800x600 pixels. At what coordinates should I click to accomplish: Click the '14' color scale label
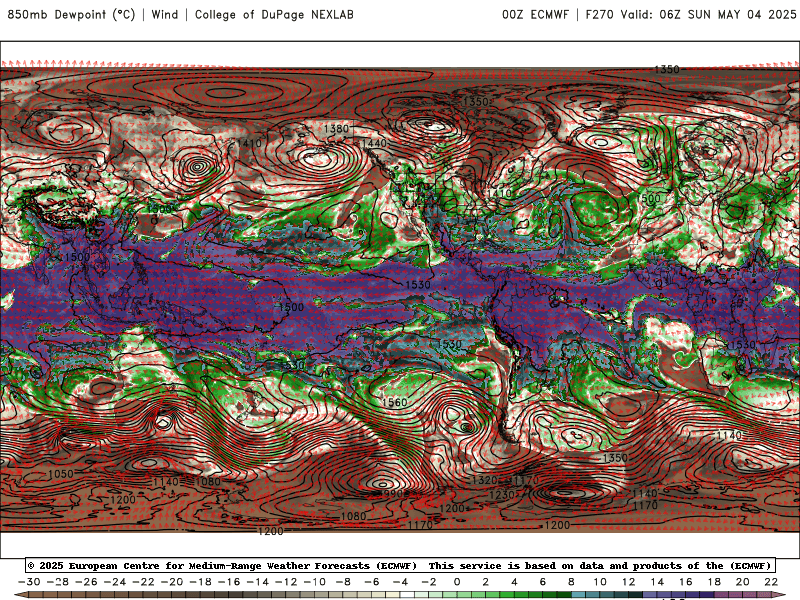657,582
